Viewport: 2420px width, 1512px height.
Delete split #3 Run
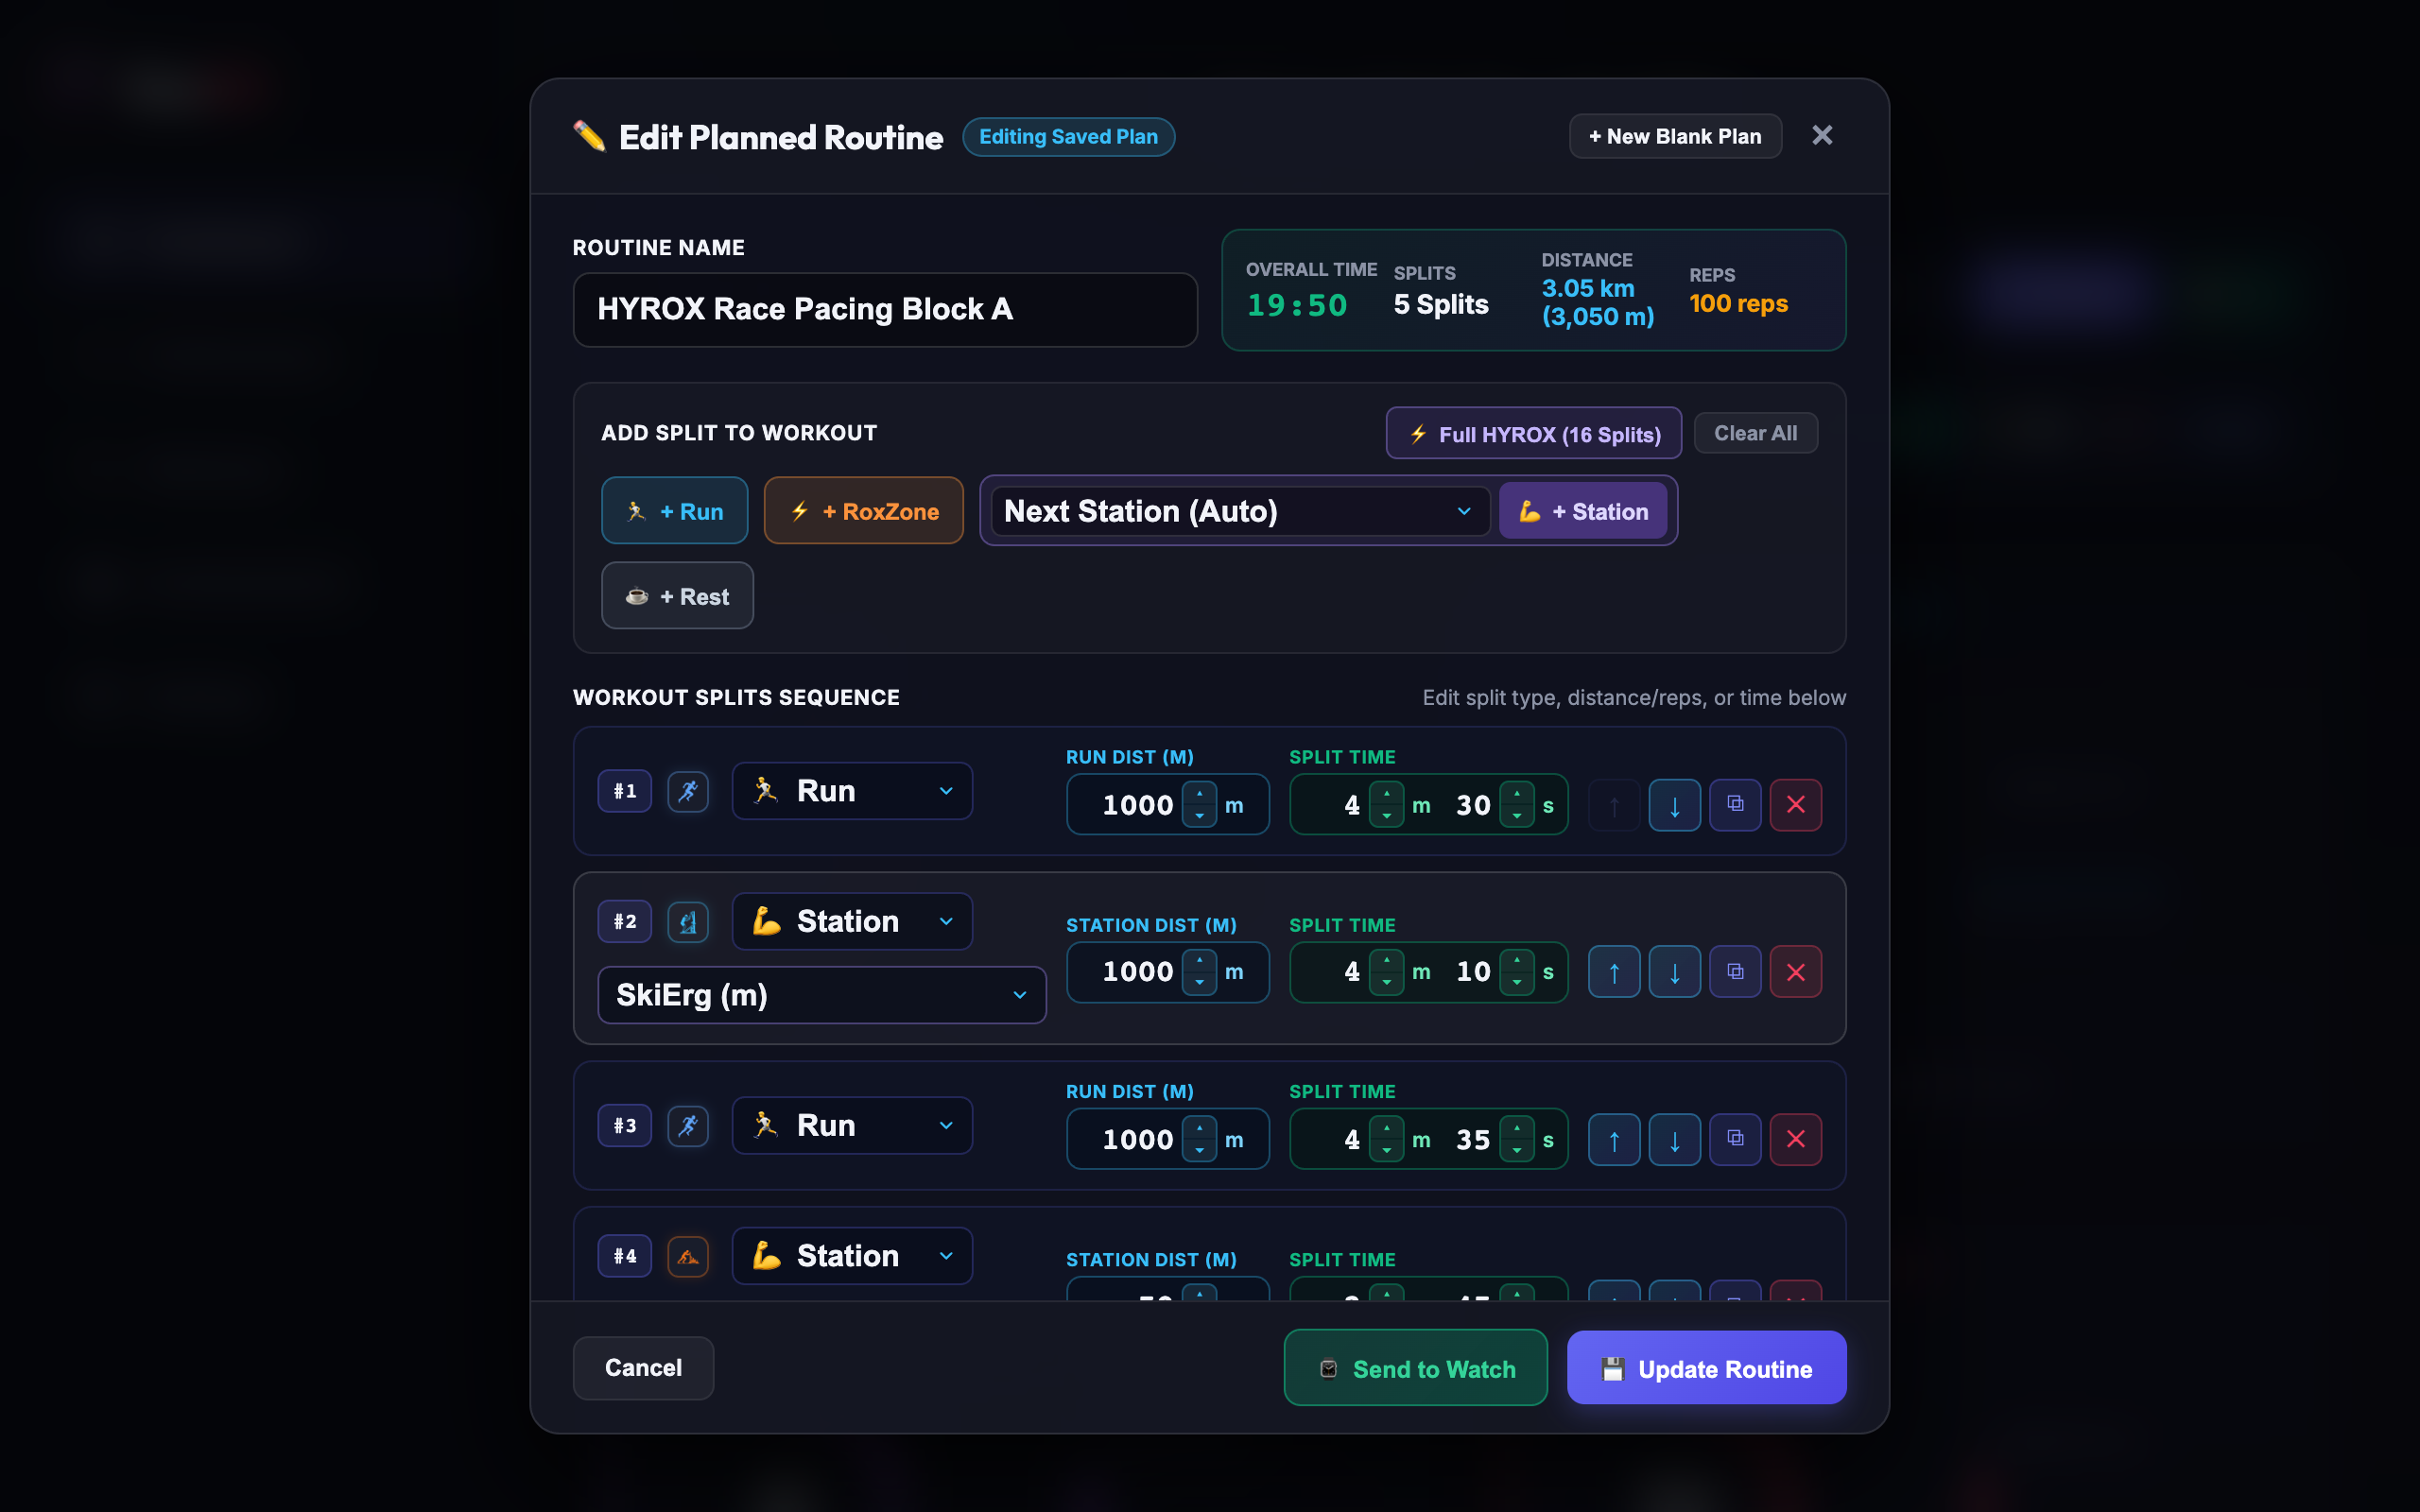pos(1795,1140)
